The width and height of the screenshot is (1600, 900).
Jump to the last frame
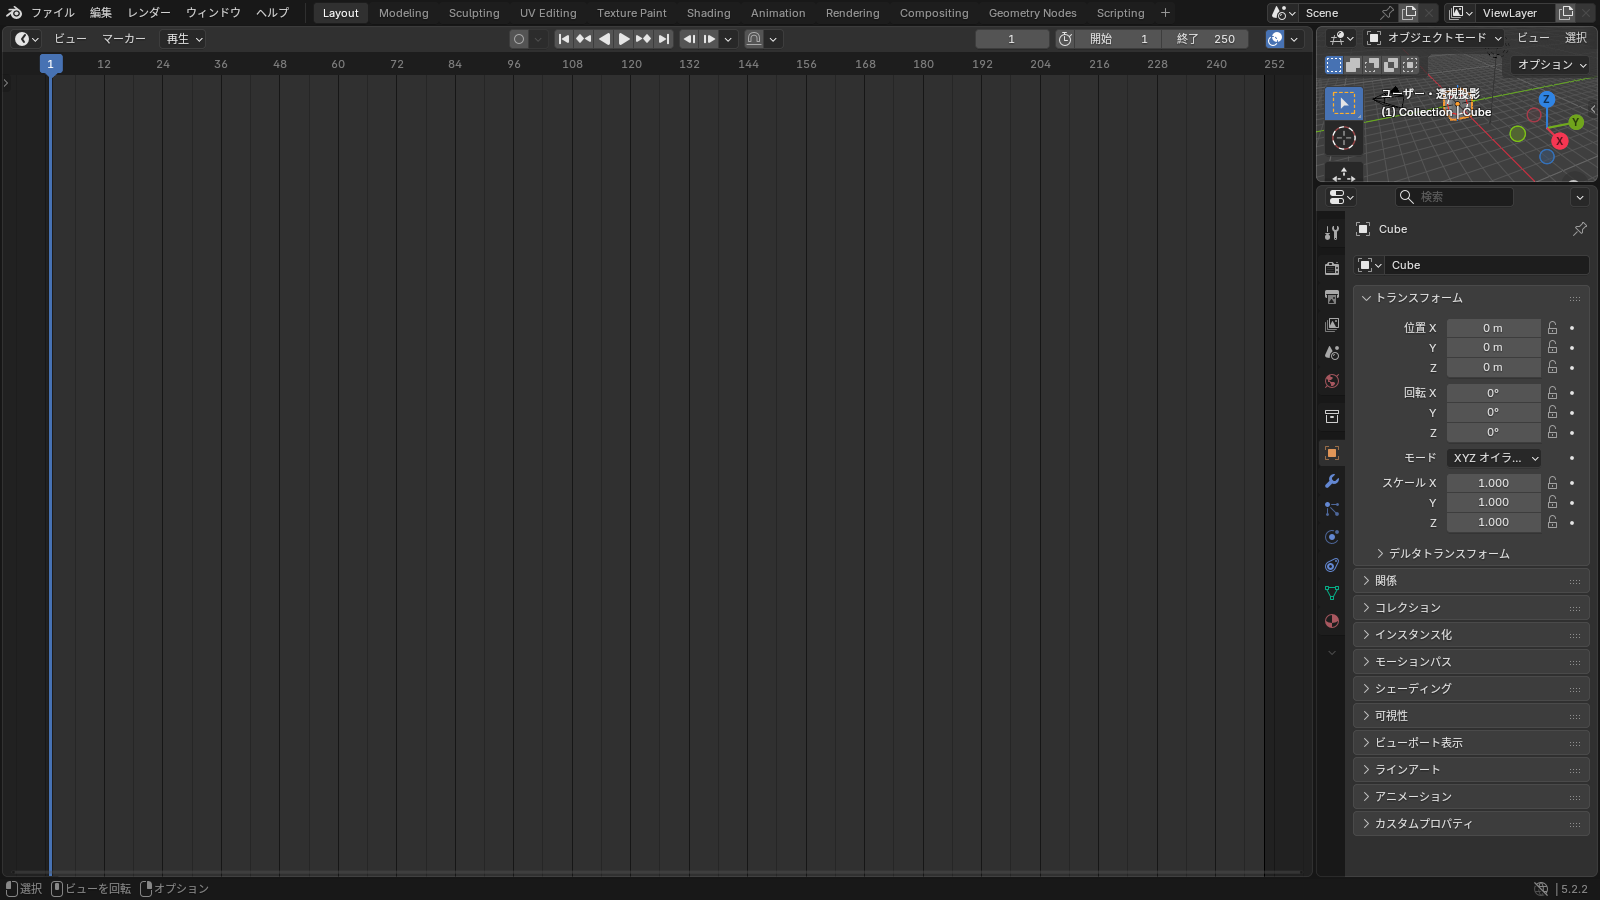pos(664,39)
